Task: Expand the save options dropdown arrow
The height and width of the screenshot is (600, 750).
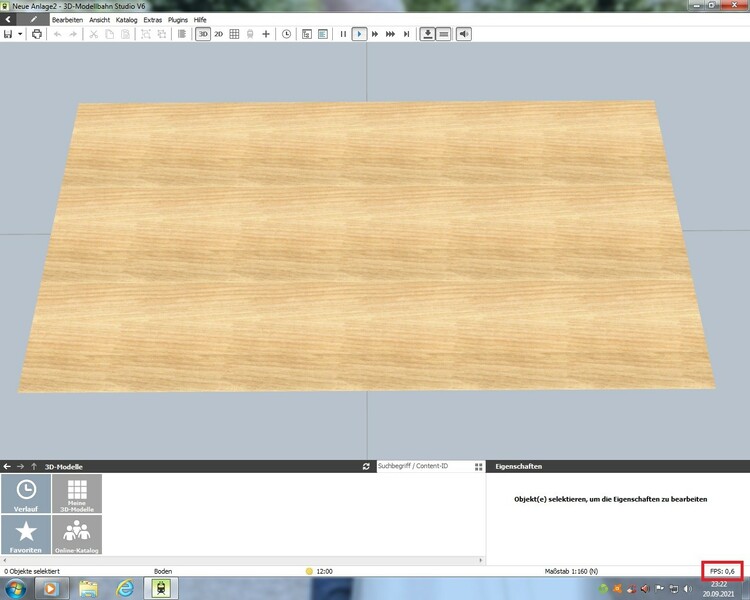Action: 20,34
